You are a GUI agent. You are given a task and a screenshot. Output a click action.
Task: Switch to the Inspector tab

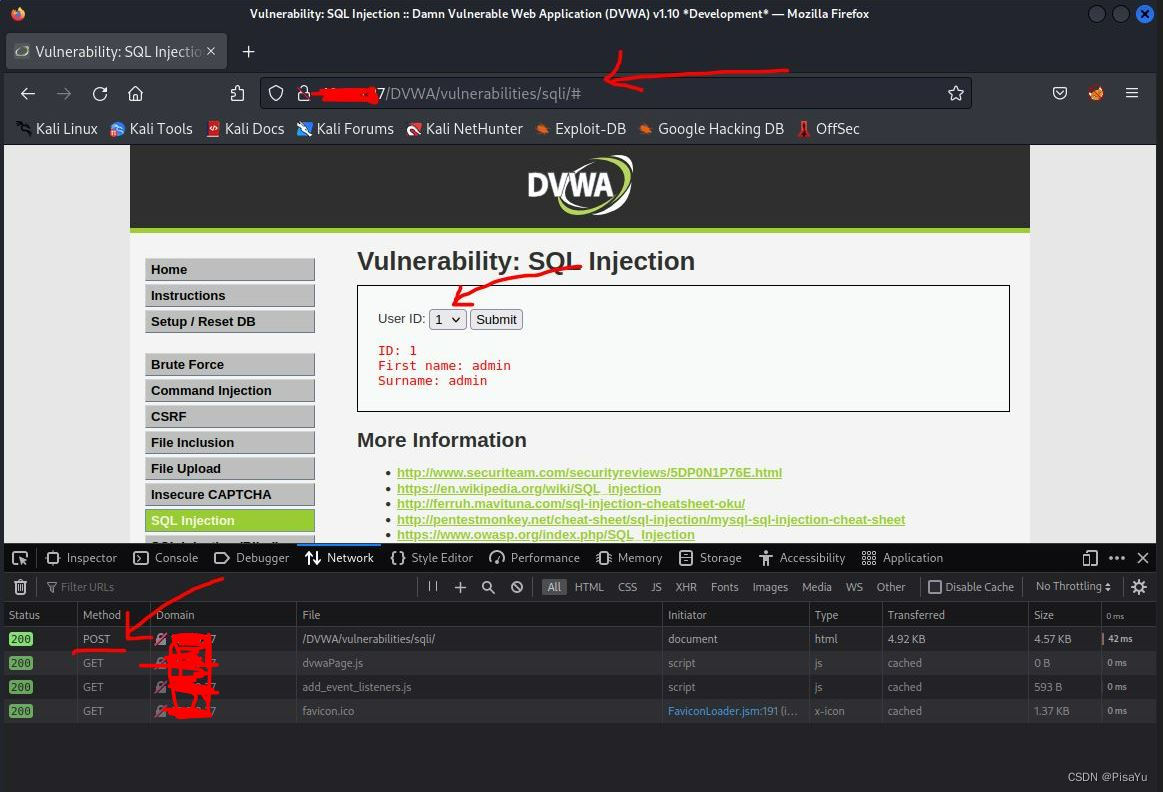point(82,558)
